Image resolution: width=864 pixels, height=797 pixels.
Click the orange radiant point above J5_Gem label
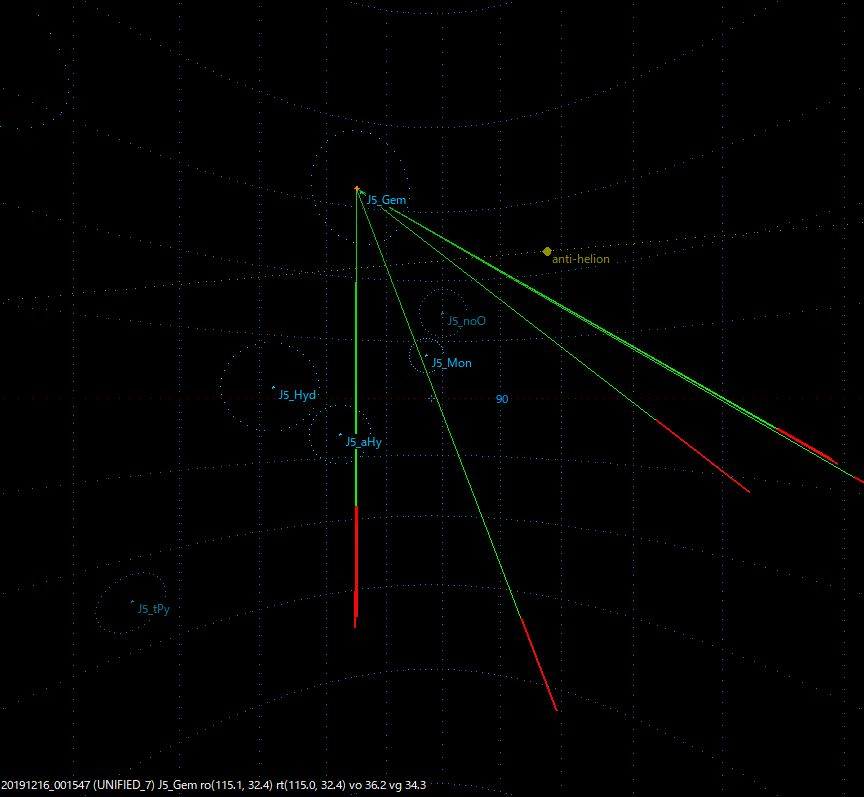point(358,188)
